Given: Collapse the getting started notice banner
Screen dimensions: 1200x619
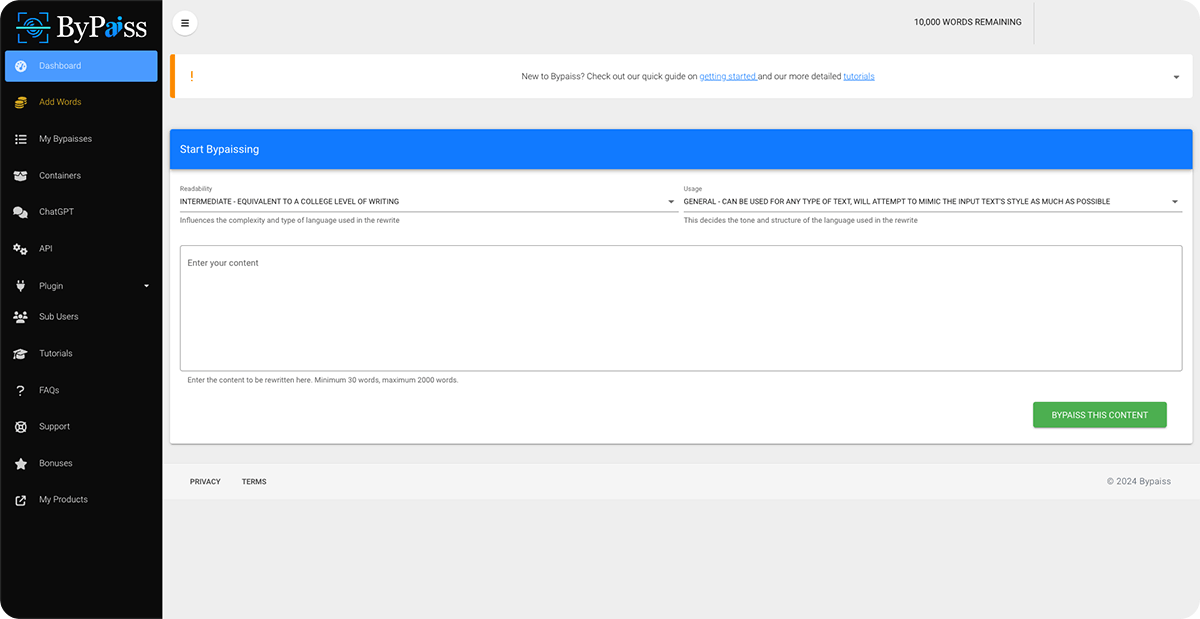Looking at the screenshot, I should click(1176, 77).
